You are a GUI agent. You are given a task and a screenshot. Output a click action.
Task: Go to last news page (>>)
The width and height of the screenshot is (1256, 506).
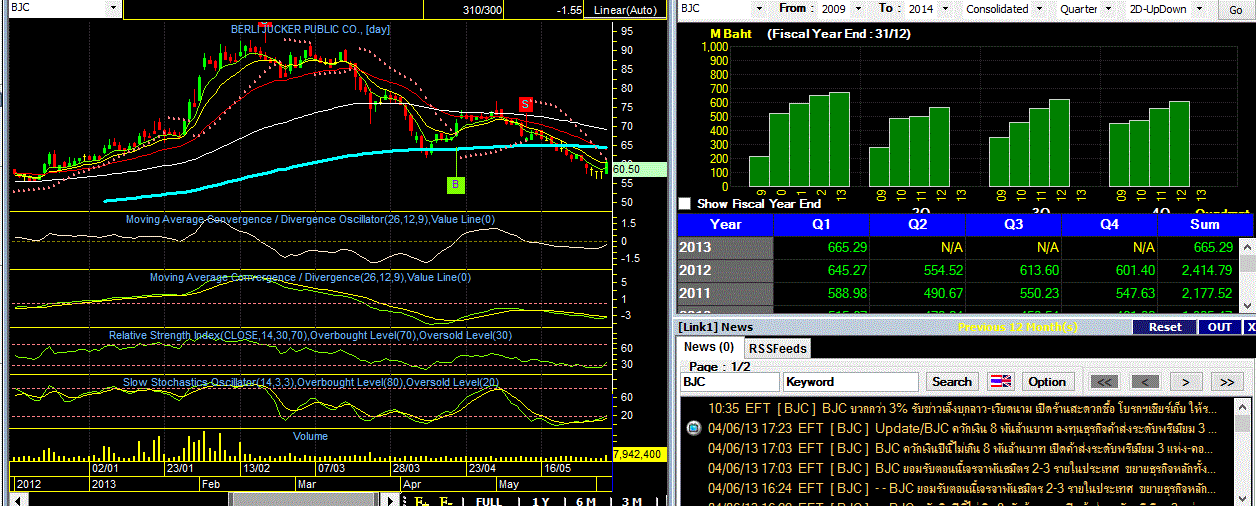click(x=1227, y=381)
